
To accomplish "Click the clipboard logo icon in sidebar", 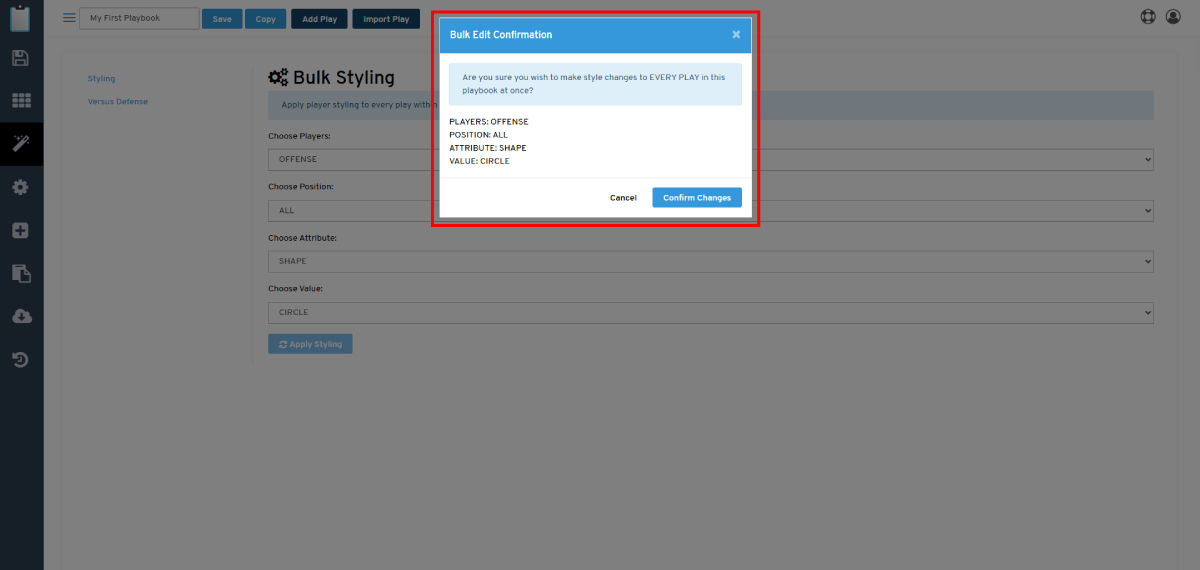I will pos(21,18).
